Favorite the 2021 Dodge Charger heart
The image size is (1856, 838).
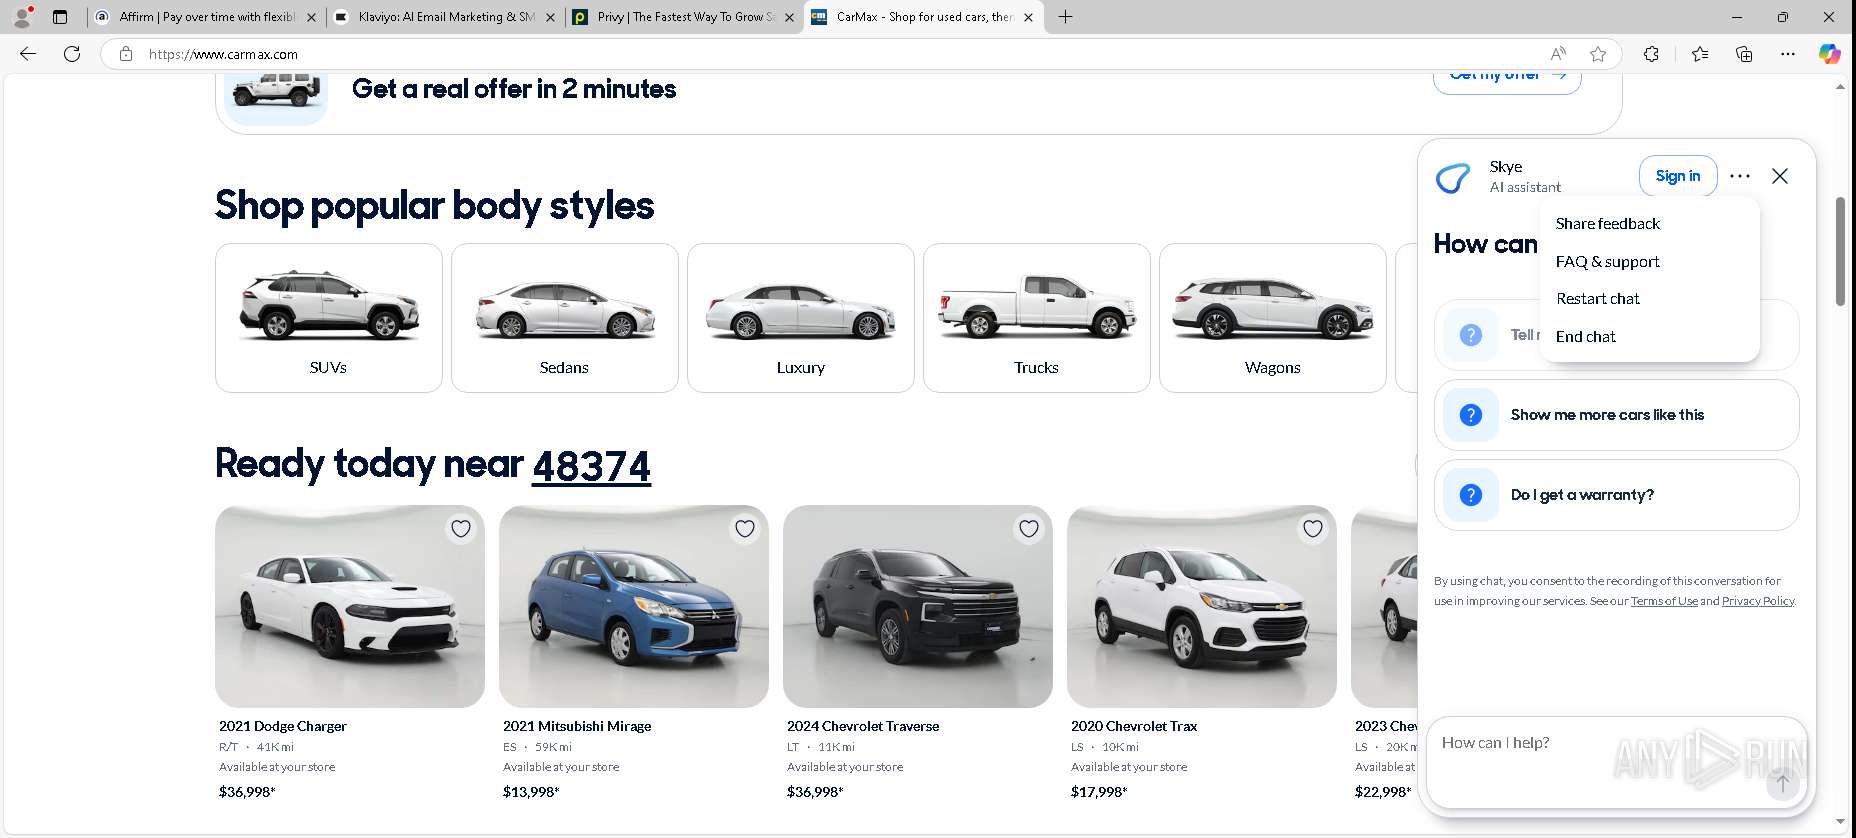pos(461,529)
